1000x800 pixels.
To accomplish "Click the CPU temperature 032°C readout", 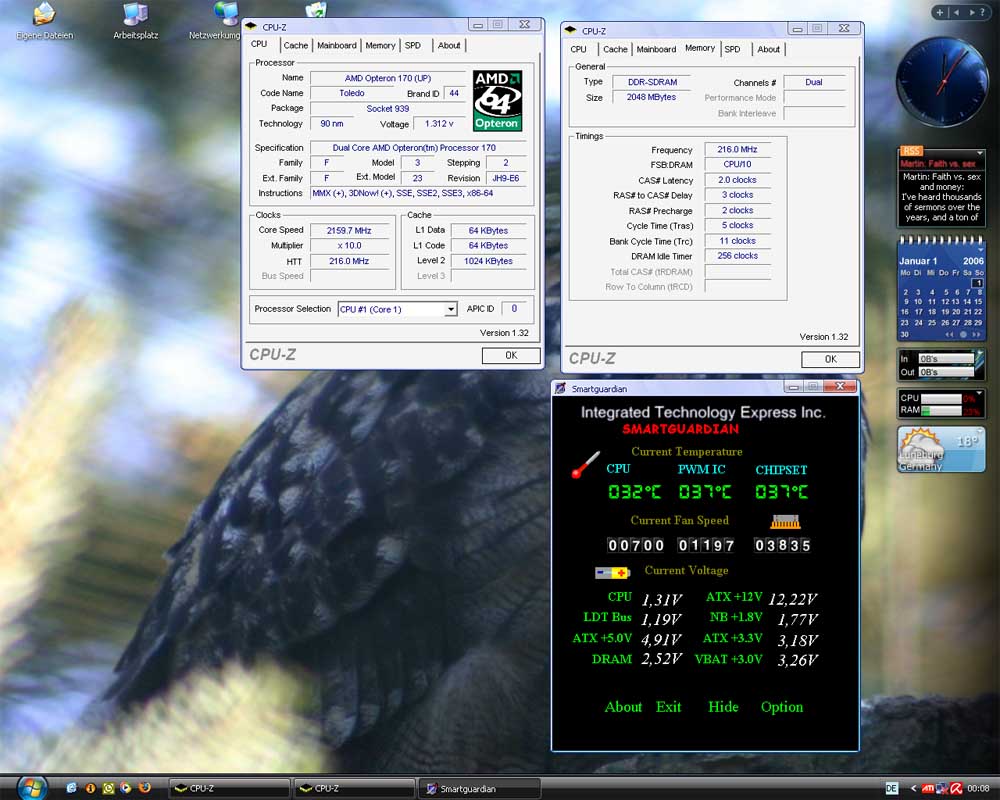I will pos(635,492).
